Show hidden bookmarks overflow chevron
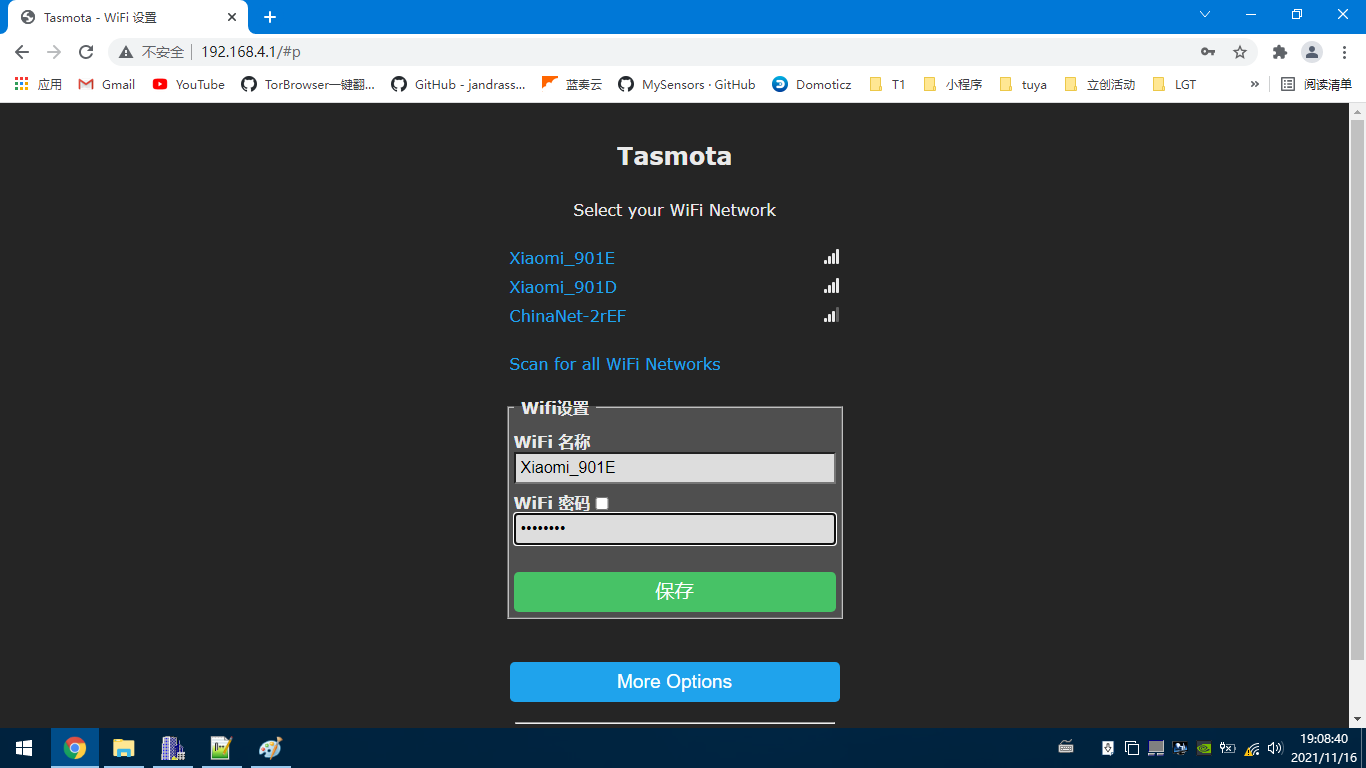 pyautogui.click(x=1255, y=84)
